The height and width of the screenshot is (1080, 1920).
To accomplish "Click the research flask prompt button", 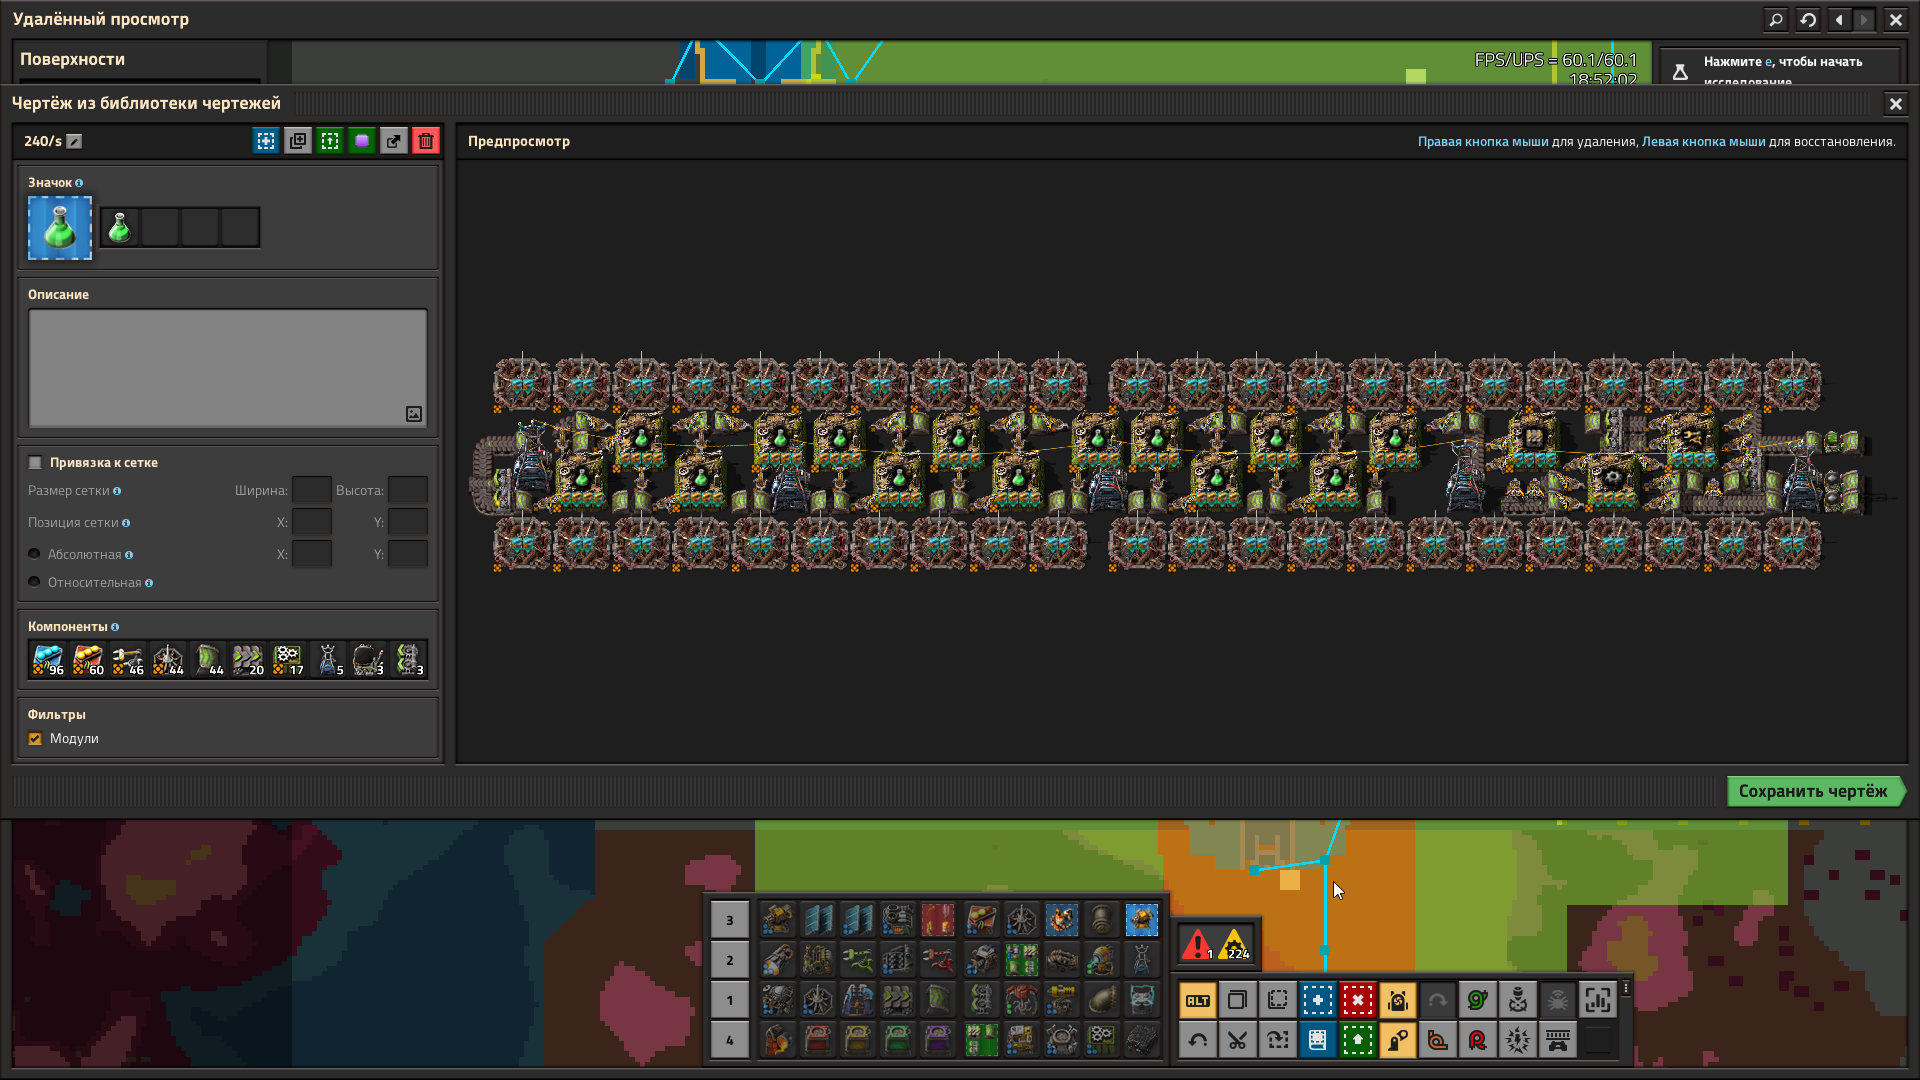I will click(x=1780, y=67).
